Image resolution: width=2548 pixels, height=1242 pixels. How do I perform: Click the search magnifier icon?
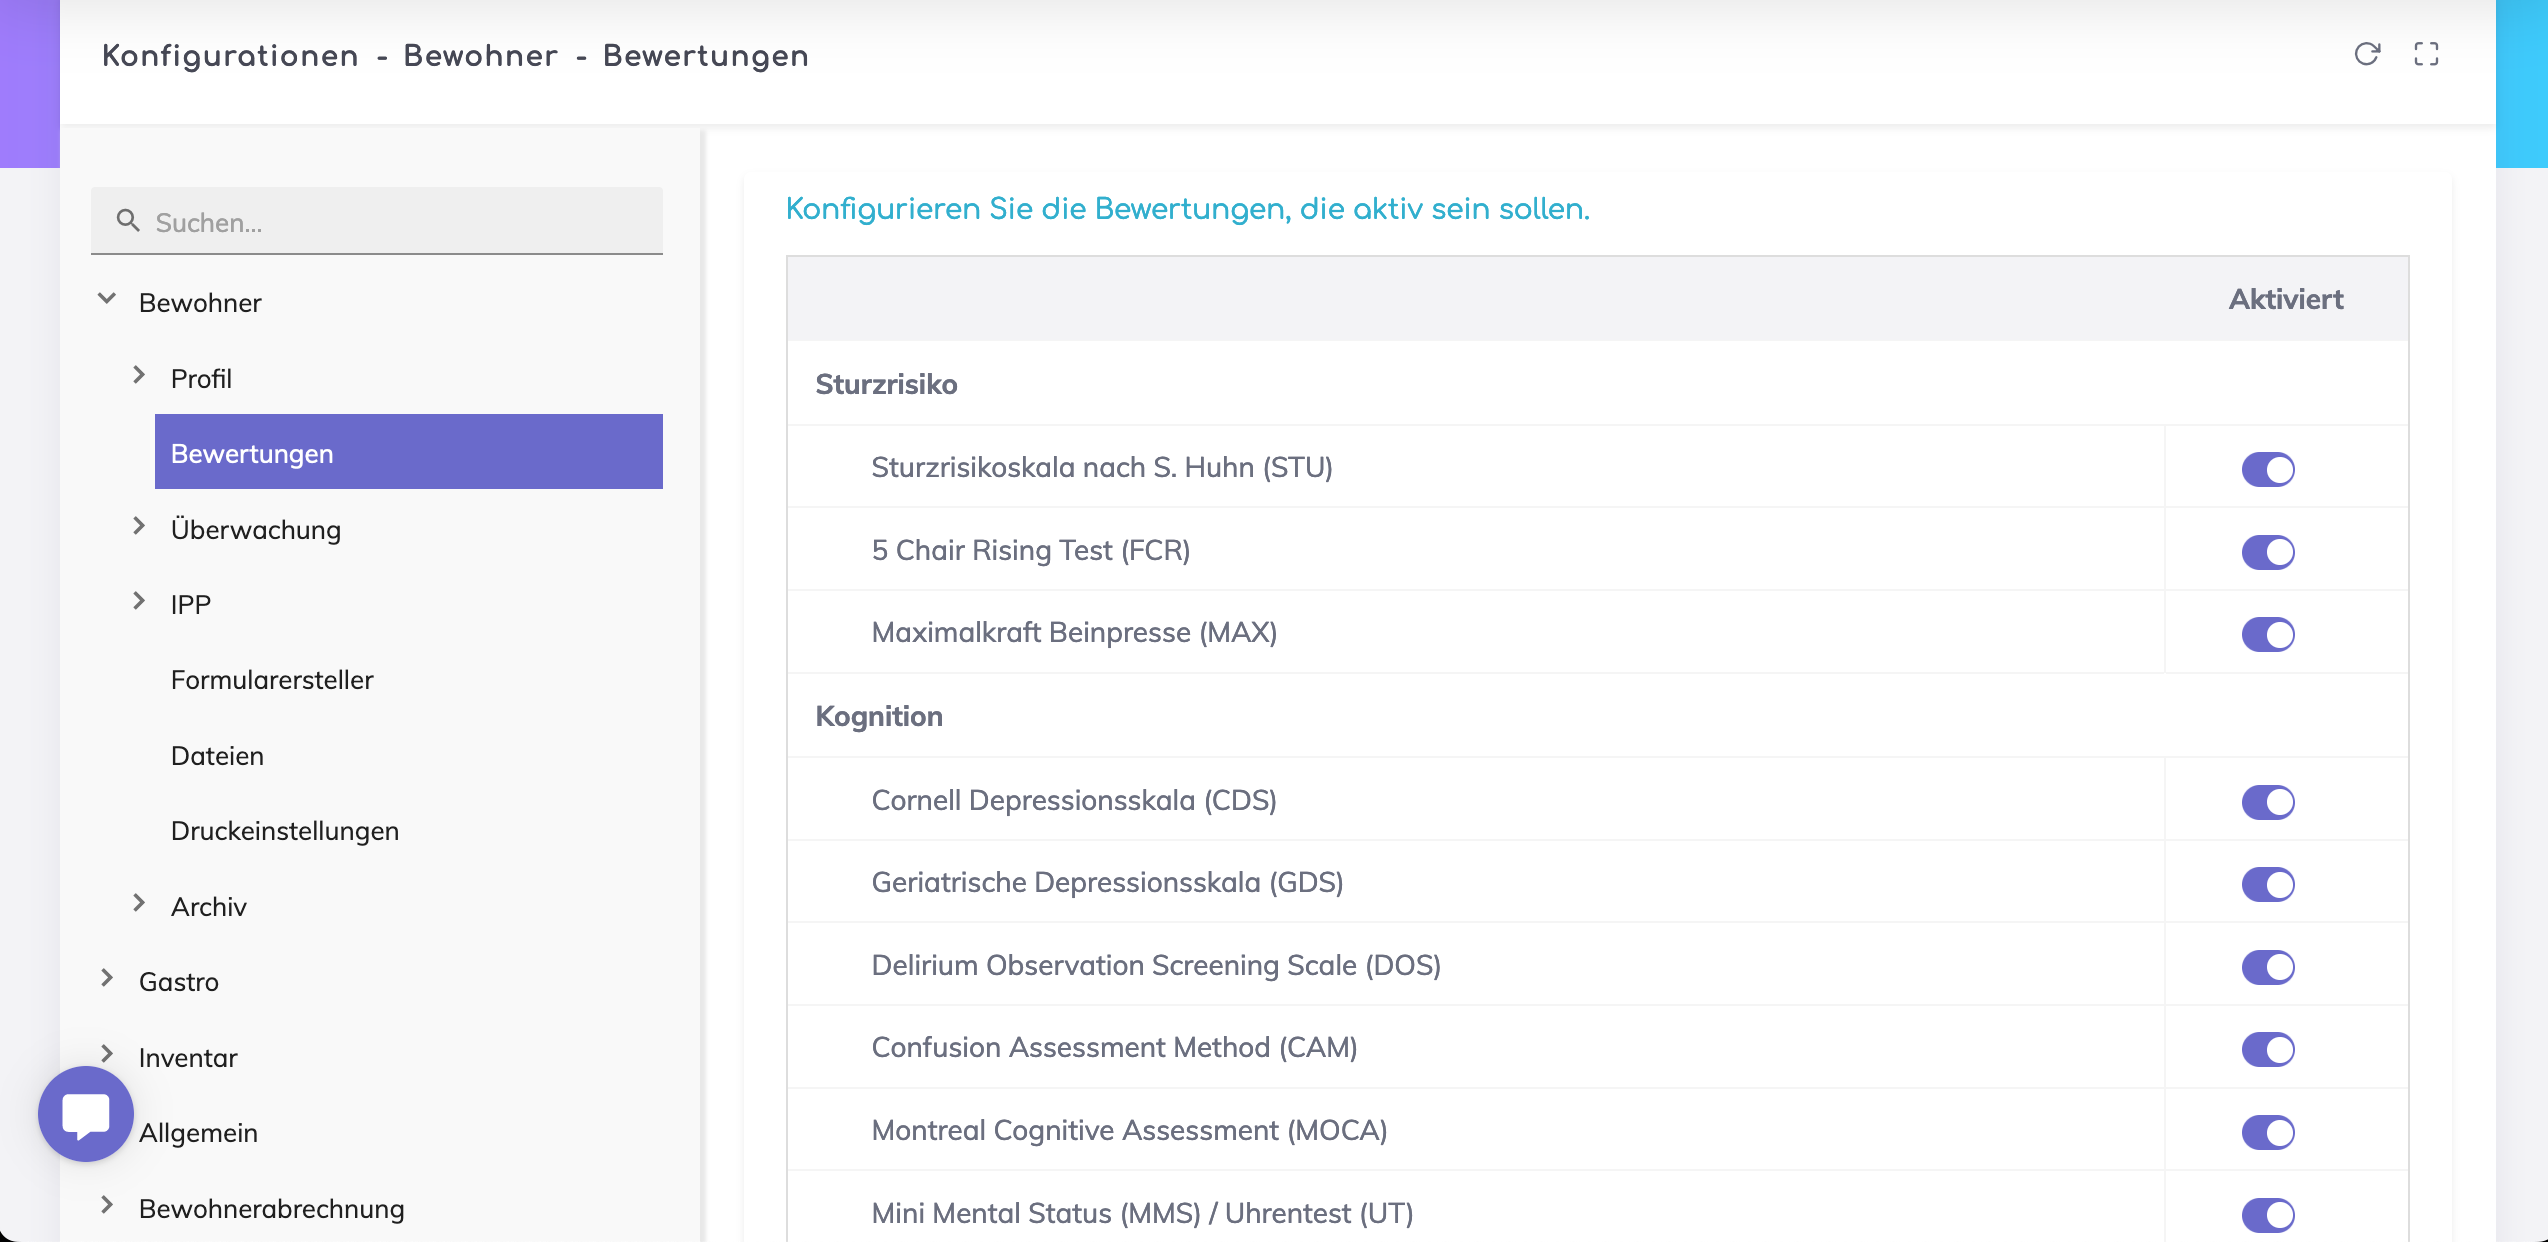coord(128,221)
